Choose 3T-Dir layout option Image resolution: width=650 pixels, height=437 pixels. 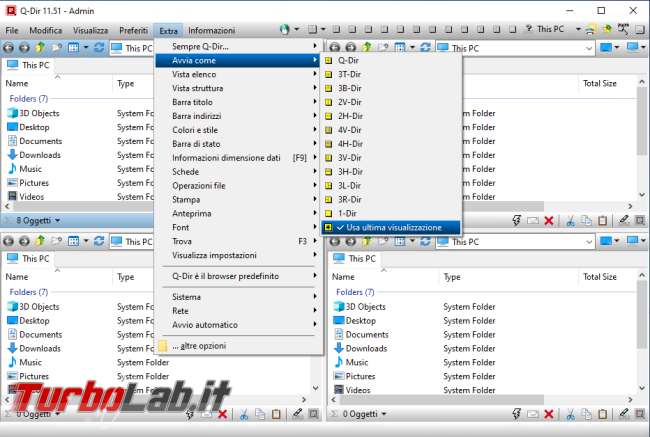(391, 74)
